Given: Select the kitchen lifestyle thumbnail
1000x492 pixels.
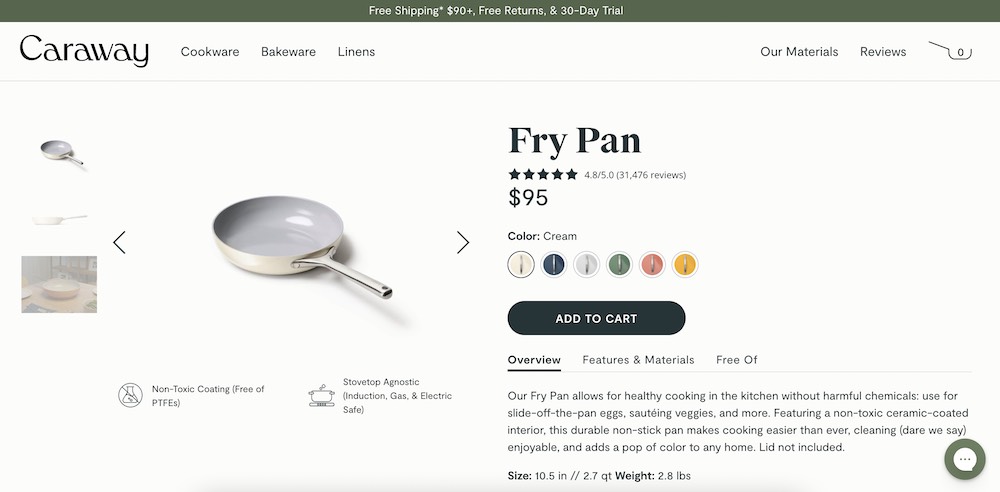Looking at the screenshot, I should 59,284.
